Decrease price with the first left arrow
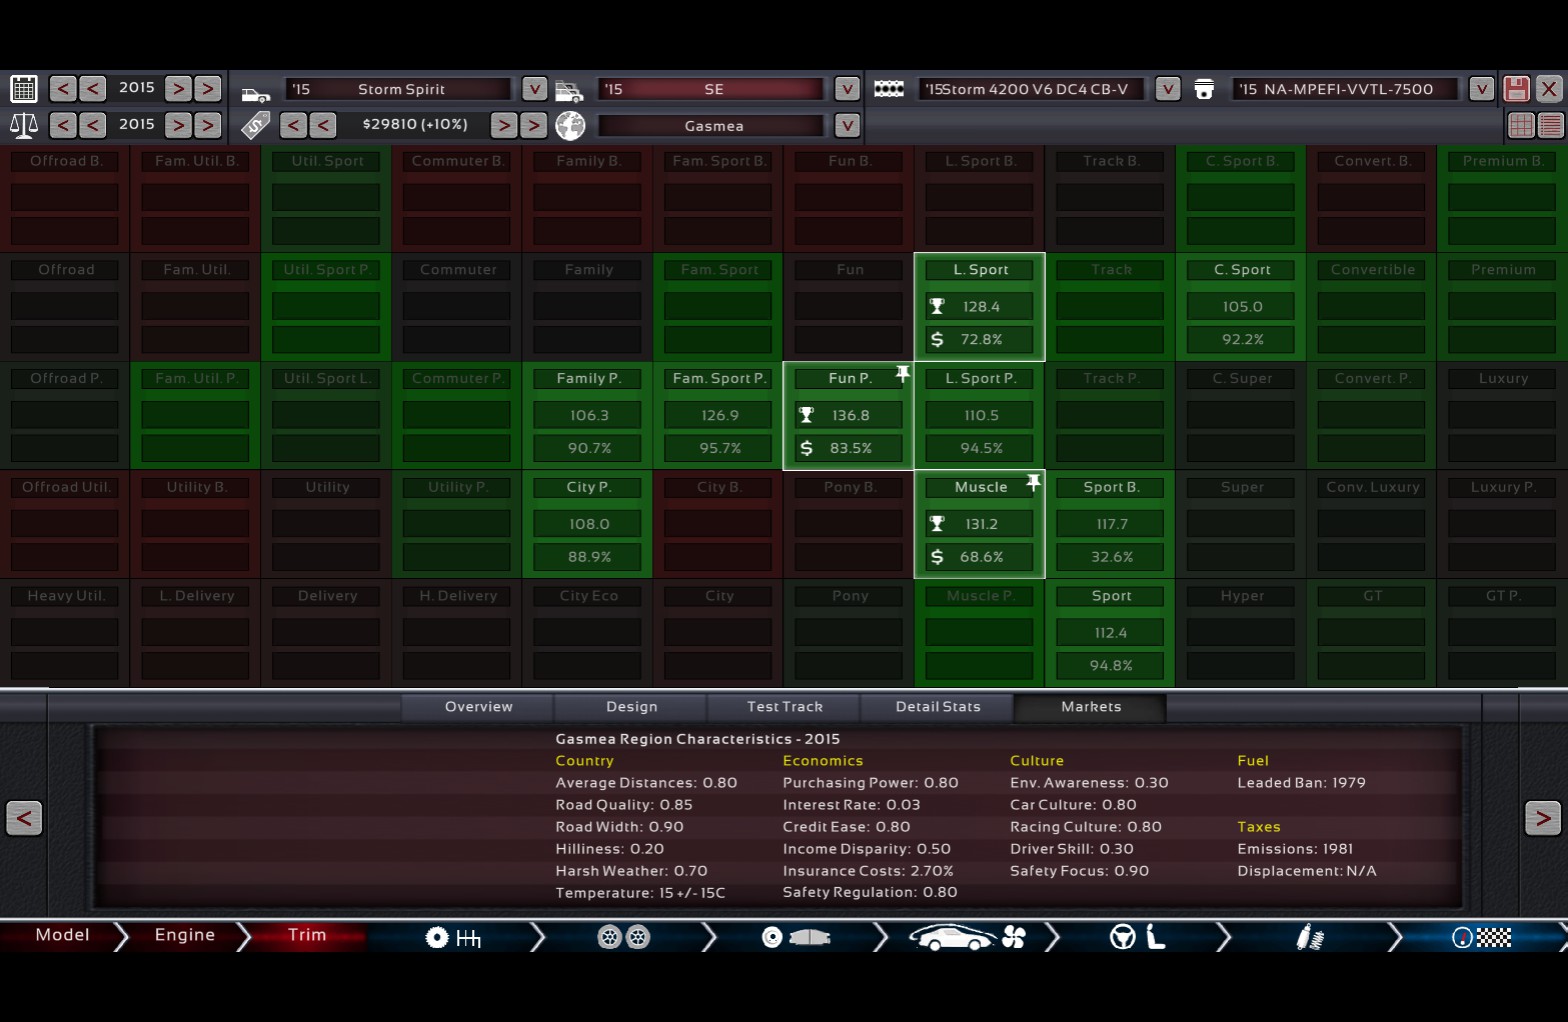The width and height of the screenshot is (1568, 1022). (293, 125)
